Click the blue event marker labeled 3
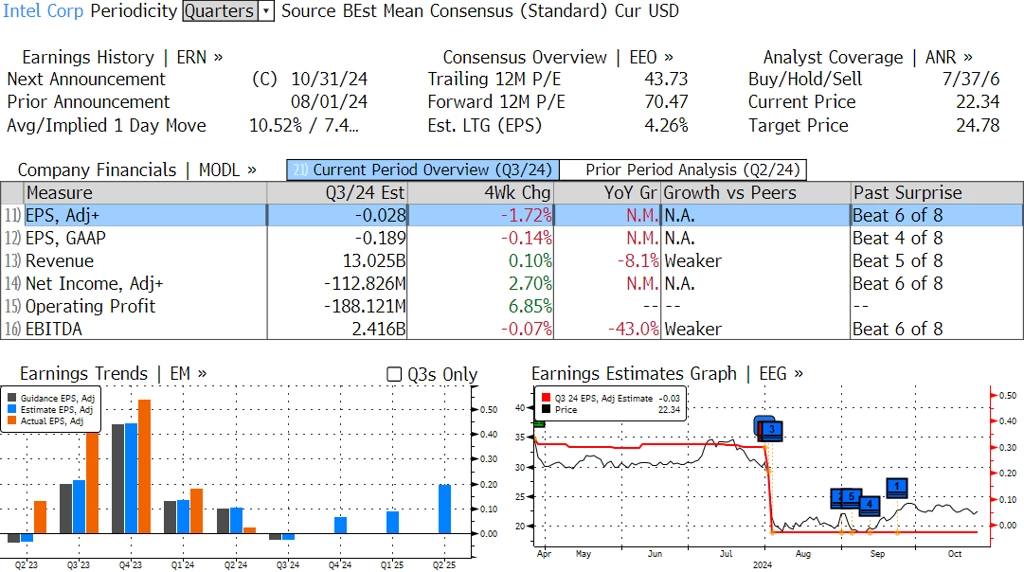1024x572 pixels. coord(771,430)
